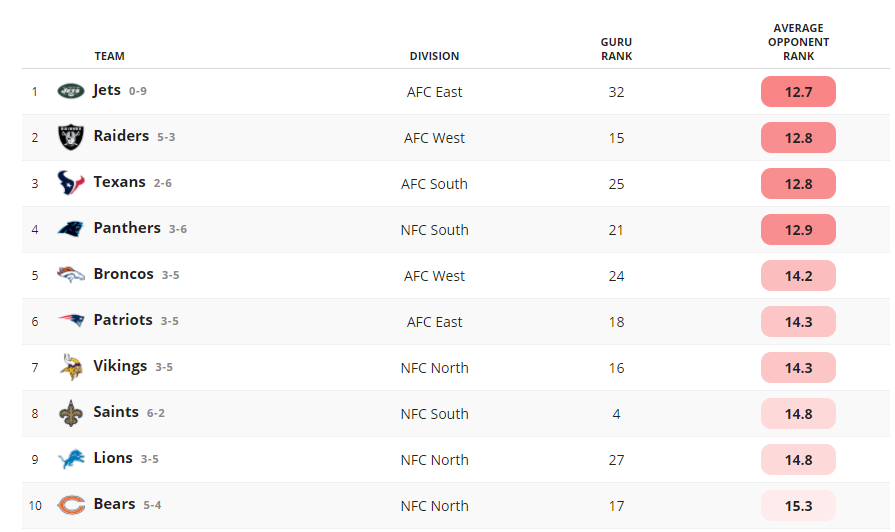The image size is (895, 532).
Task: Click the Saints fleur-de-lis logo
Action: [71, 413]
